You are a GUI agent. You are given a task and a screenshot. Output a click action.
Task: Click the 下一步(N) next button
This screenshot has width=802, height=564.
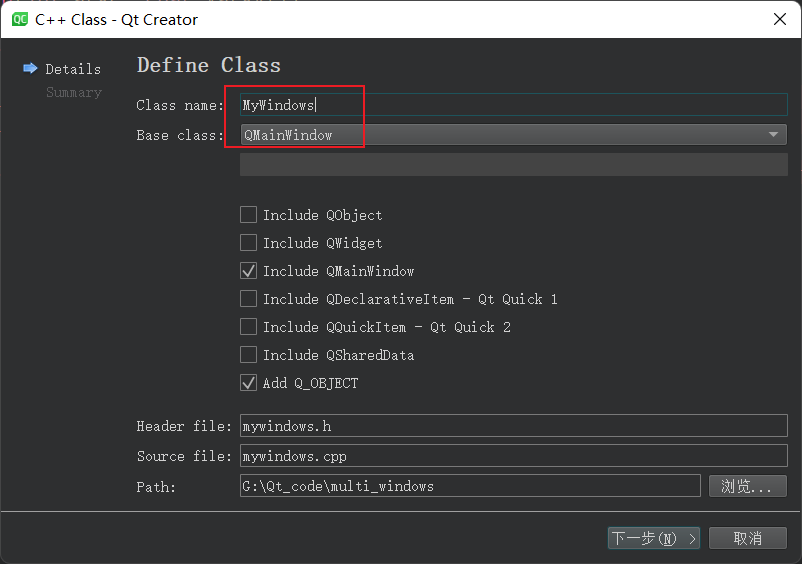tap(654, 538)
